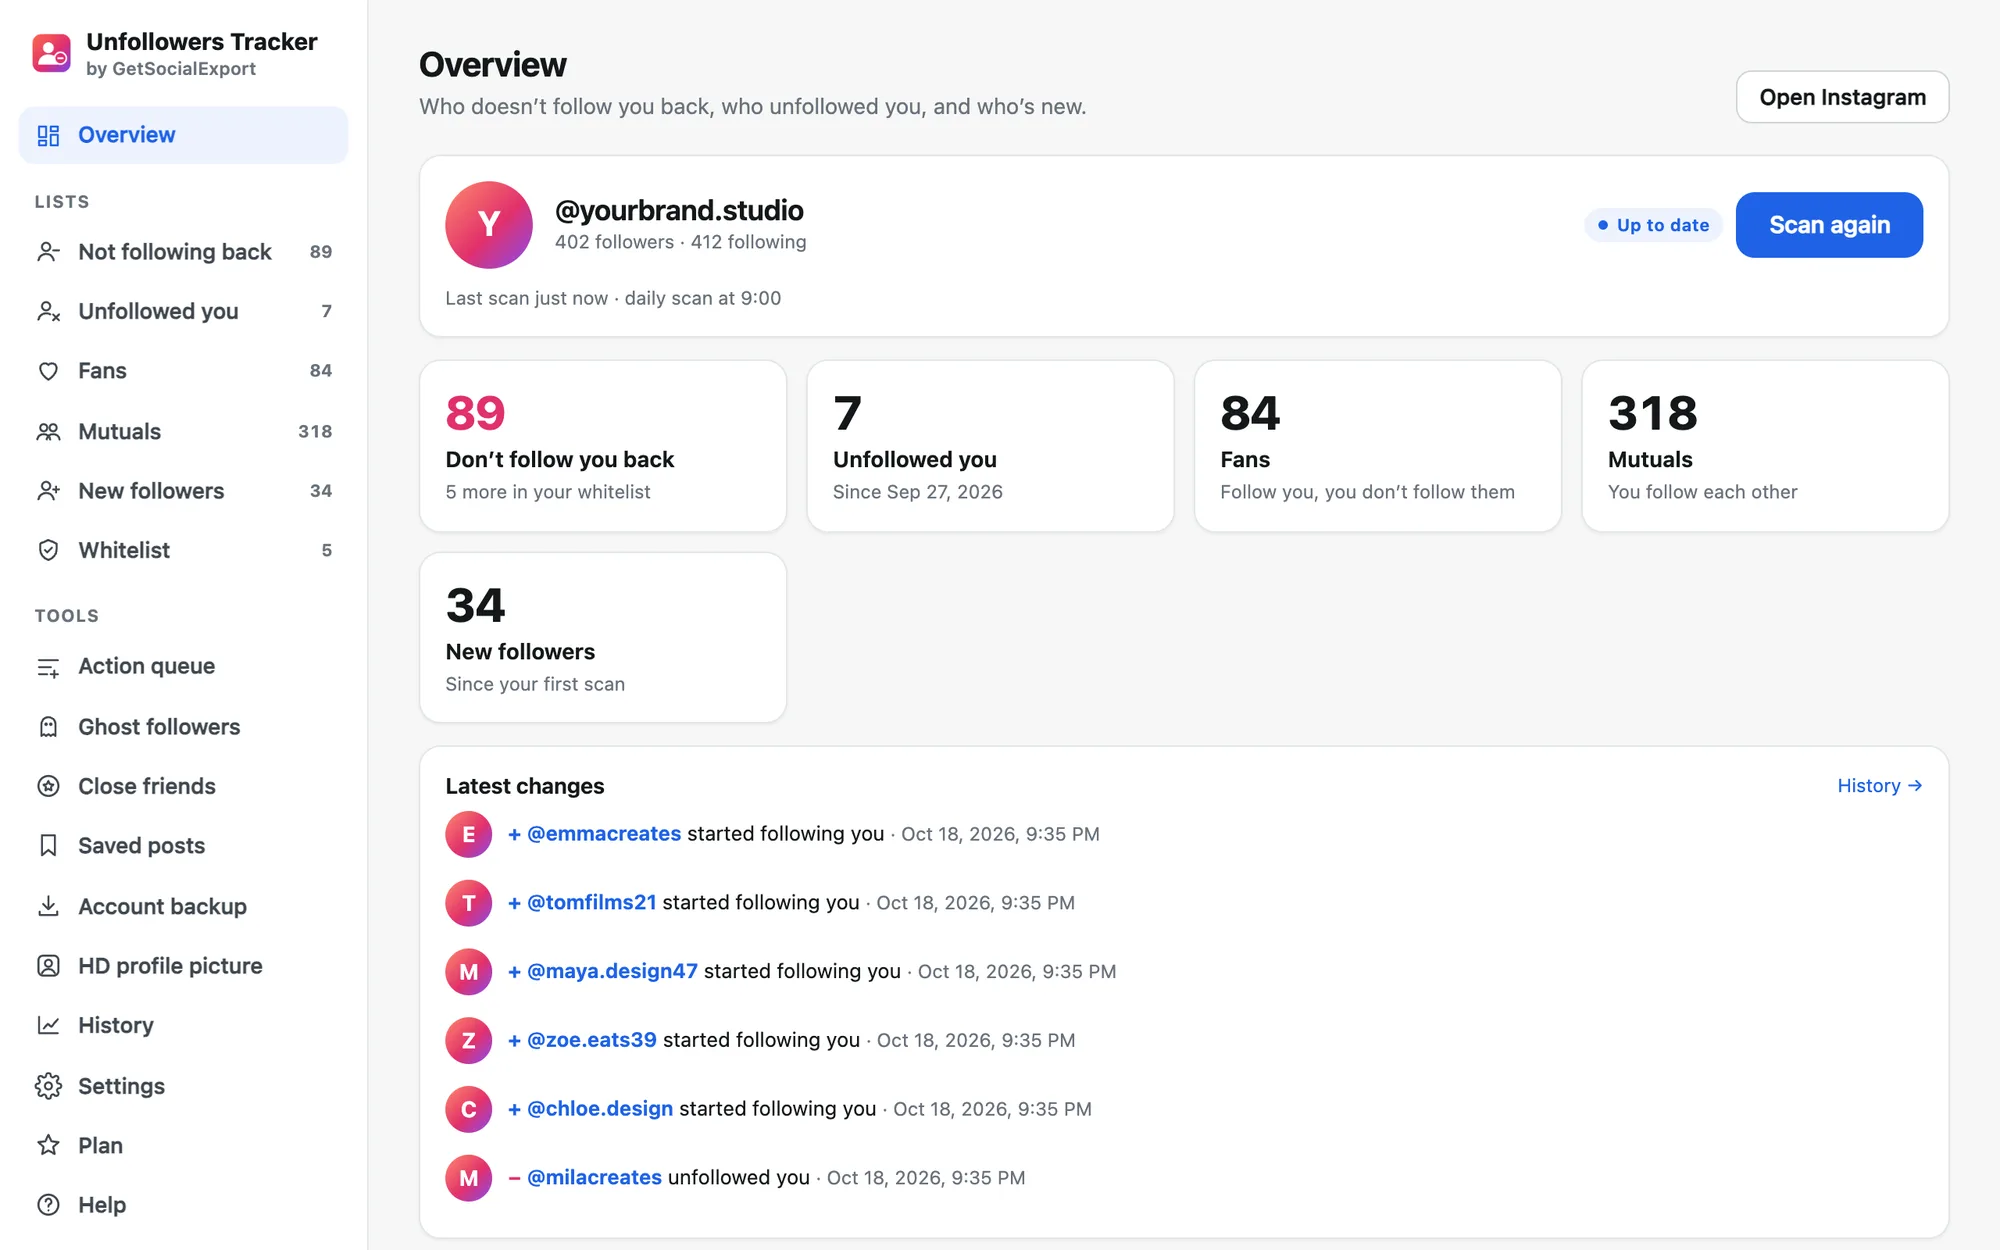This screenshot has height=1250, width=2000.
Task: Go to Mutuals in the sidebar
Action: pos(184,432)
